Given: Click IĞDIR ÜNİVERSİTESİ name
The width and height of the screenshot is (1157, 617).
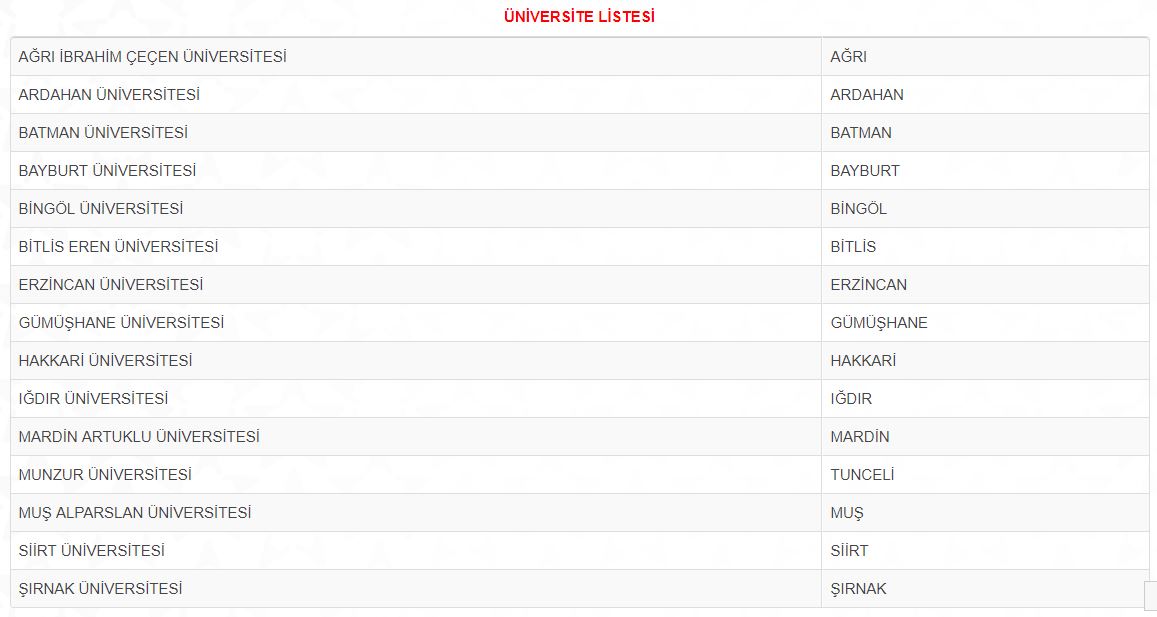Looking at the screenshot, I should pyautogui.click(x=94, y=399).
